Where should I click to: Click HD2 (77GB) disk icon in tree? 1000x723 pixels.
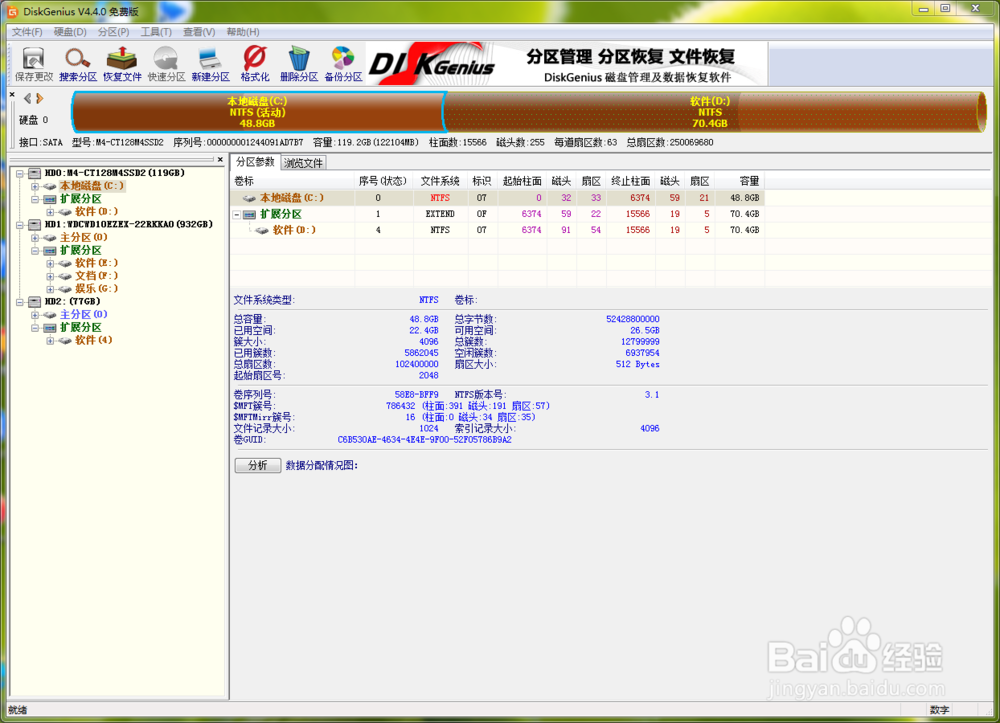[x=35, y=302]
